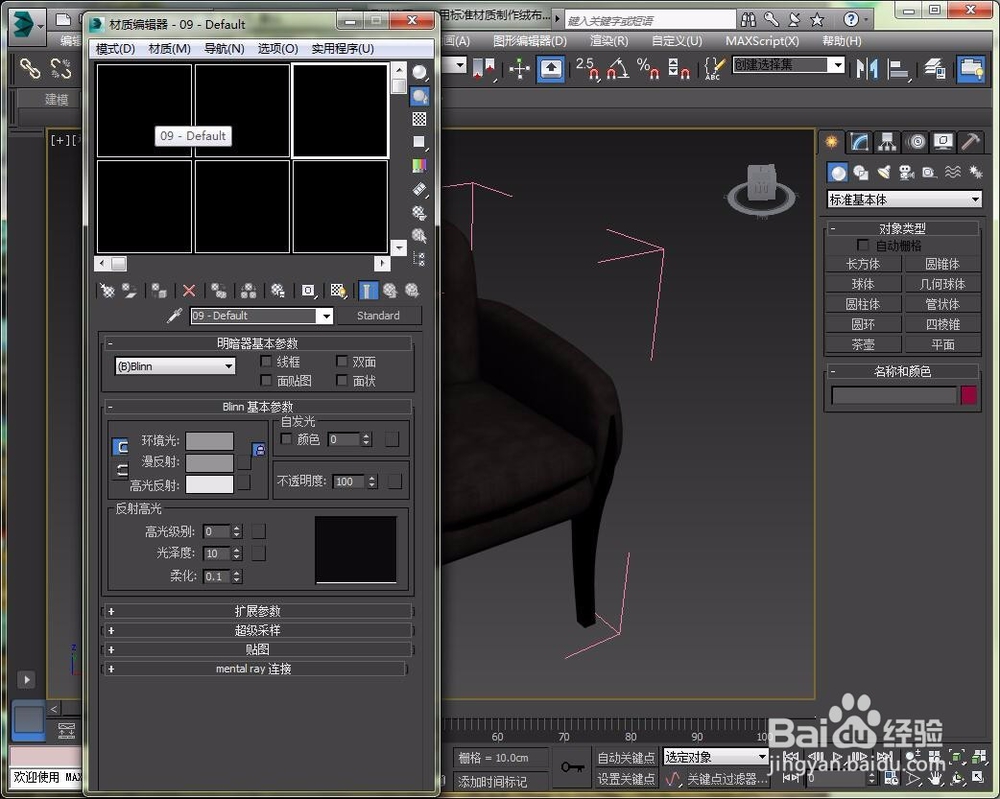This screenshot has height=799, width=1000.
Task: Open the Hierarchy panel tab
Action: (887, 142)
